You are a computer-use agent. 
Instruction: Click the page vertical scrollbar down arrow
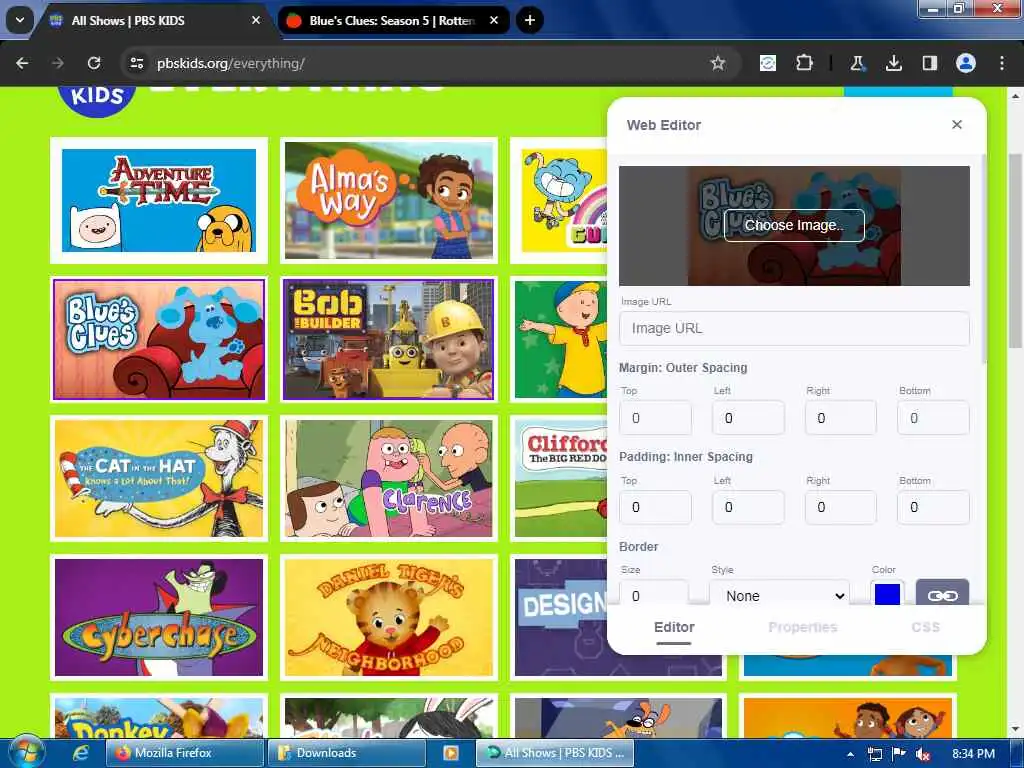pos(1015,729)
